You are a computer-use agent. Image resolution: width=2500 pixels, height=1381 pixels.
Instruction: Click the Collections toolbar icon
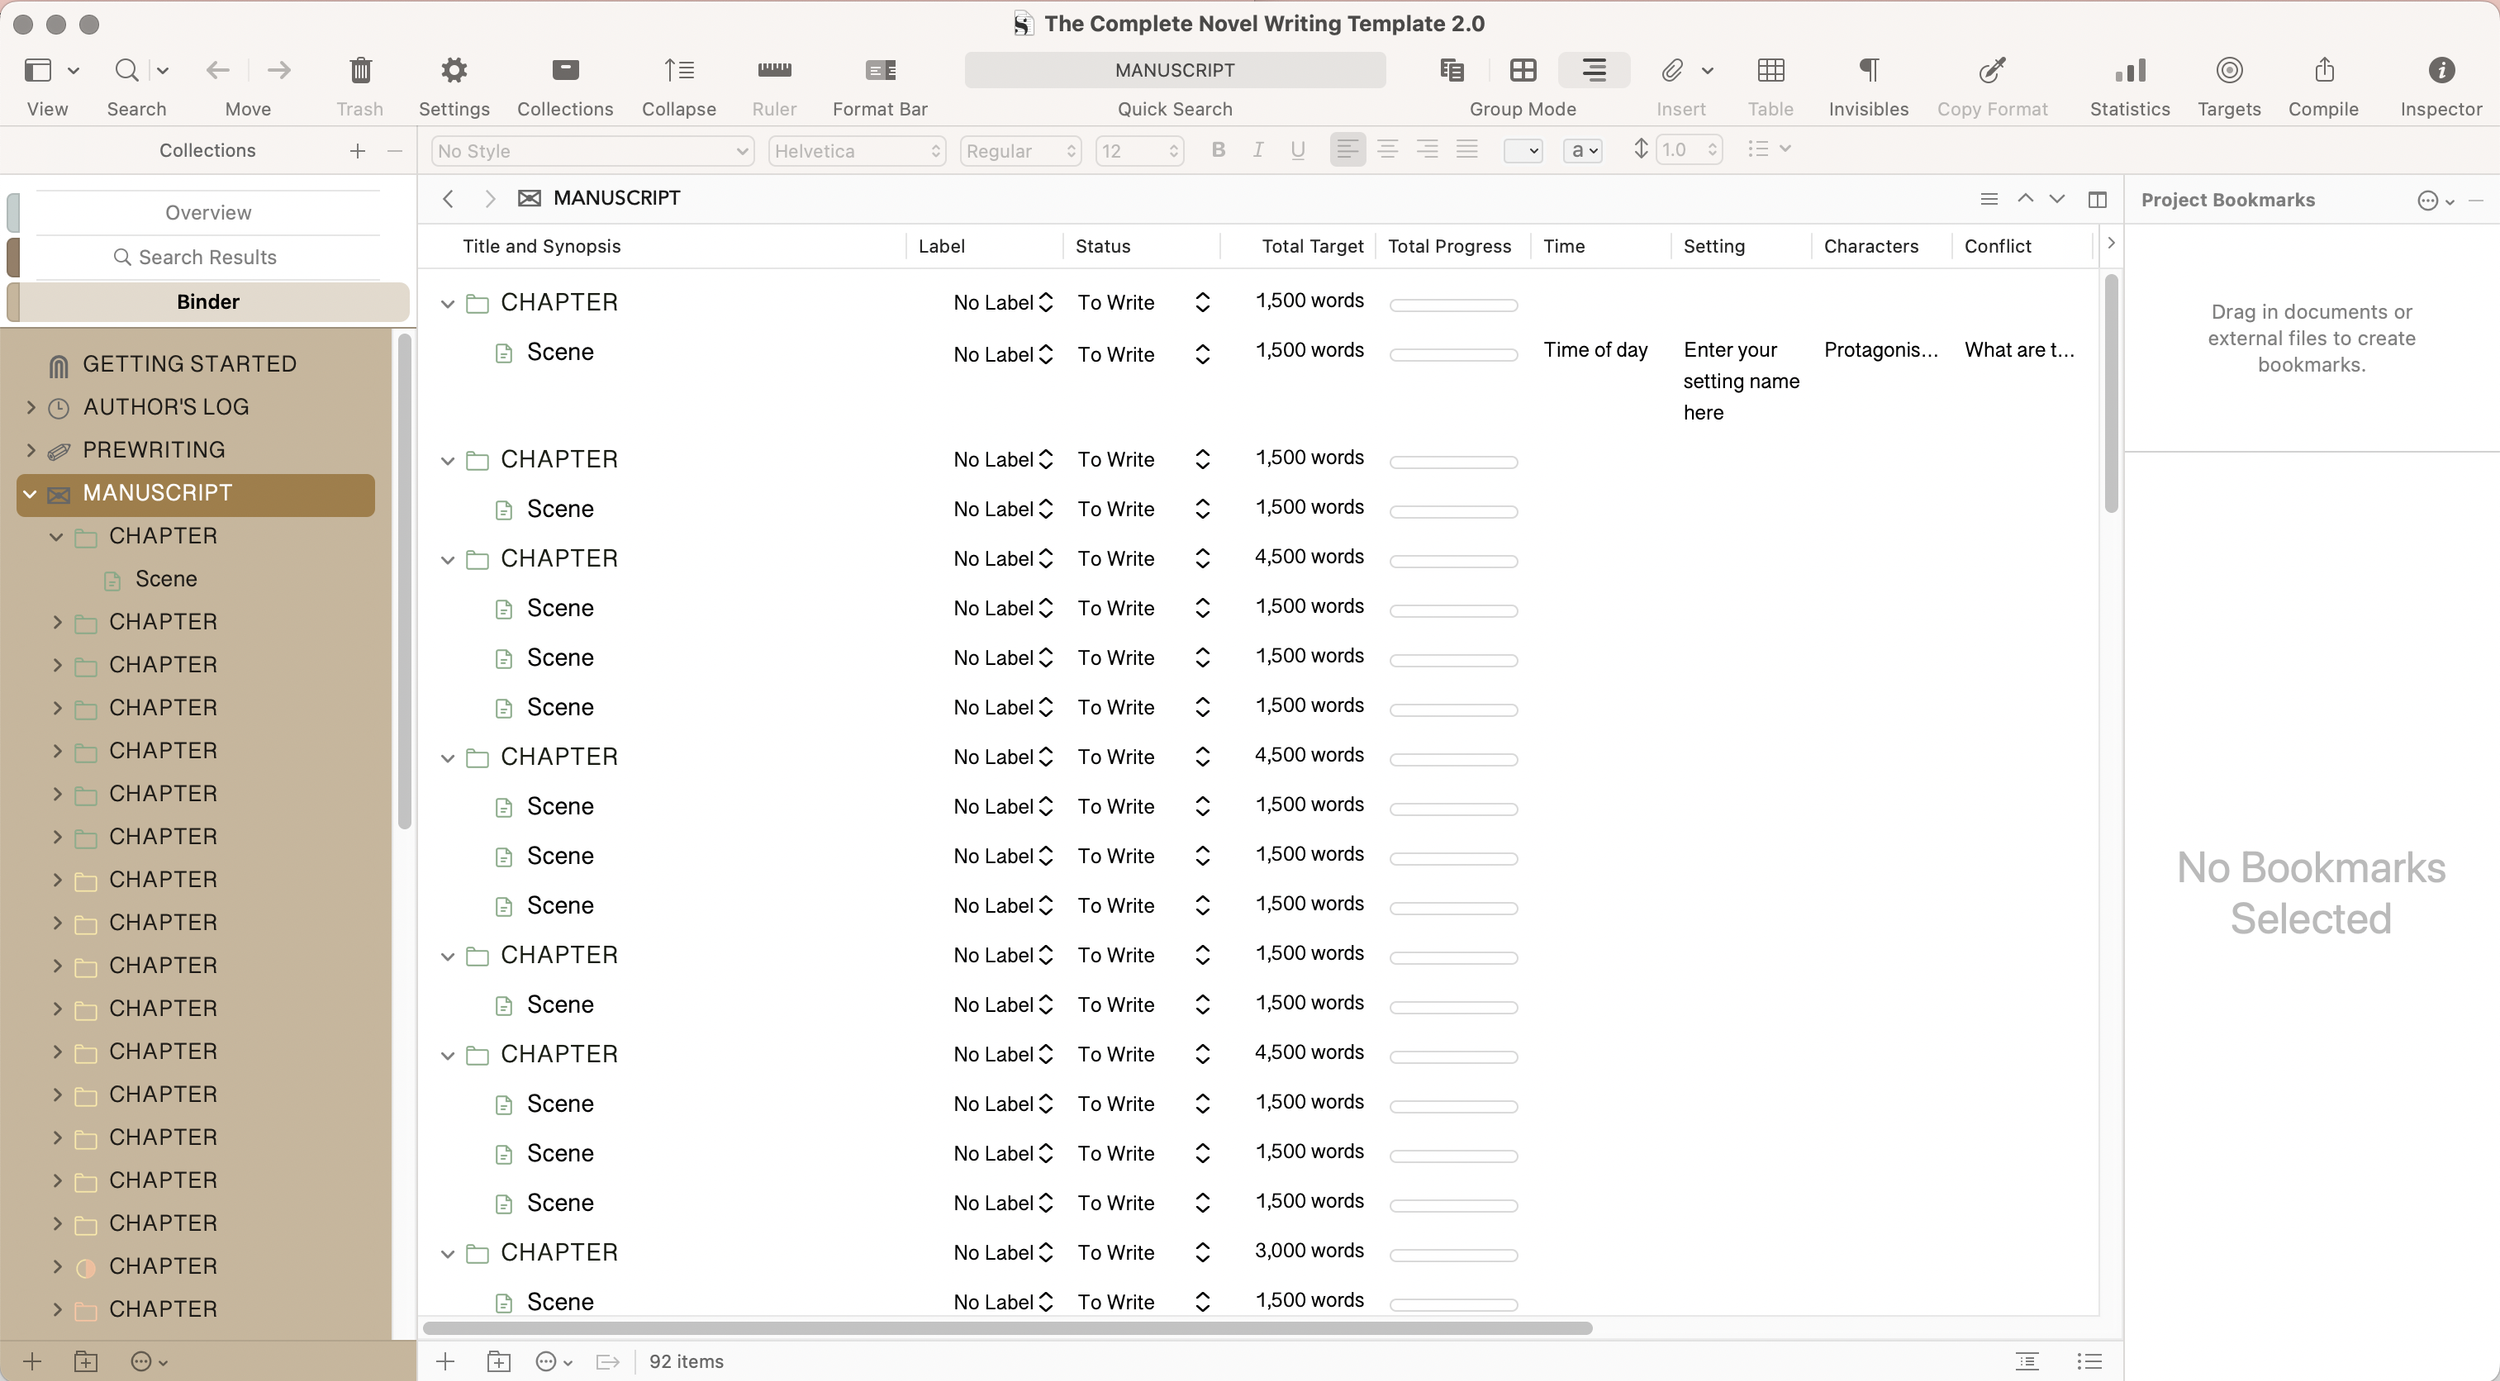click(565, 71)
